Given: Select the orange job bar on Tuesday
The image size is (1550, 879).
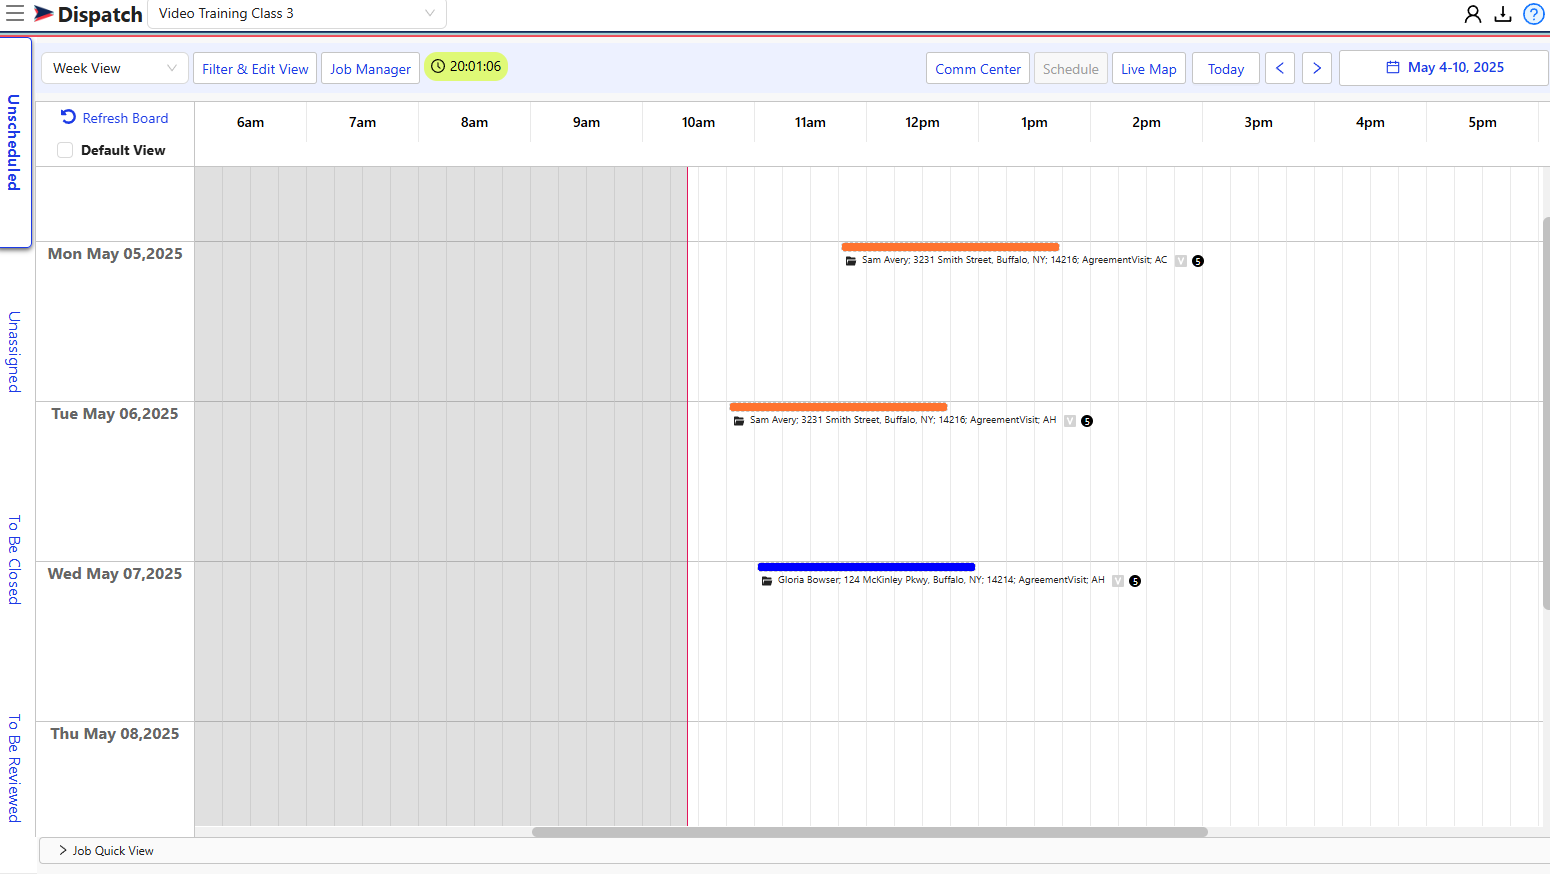Looking at the screenshot, I should [x=838, y=407].
